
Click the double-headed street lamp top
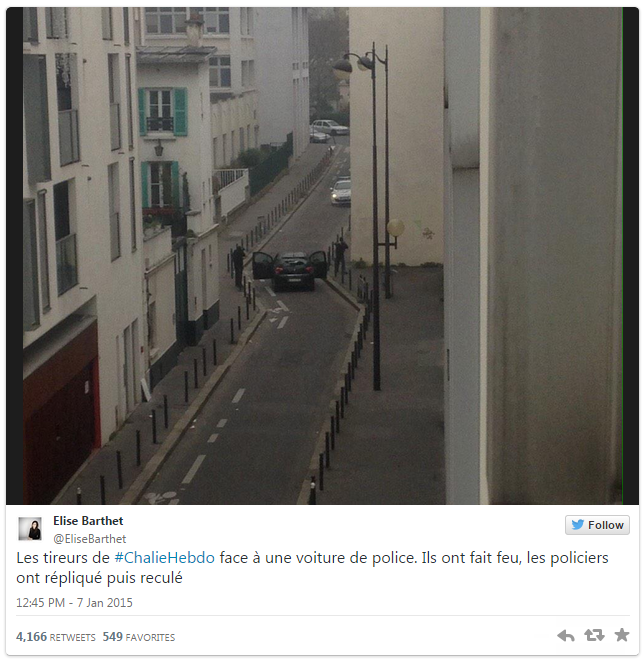[x=359, y=61]
